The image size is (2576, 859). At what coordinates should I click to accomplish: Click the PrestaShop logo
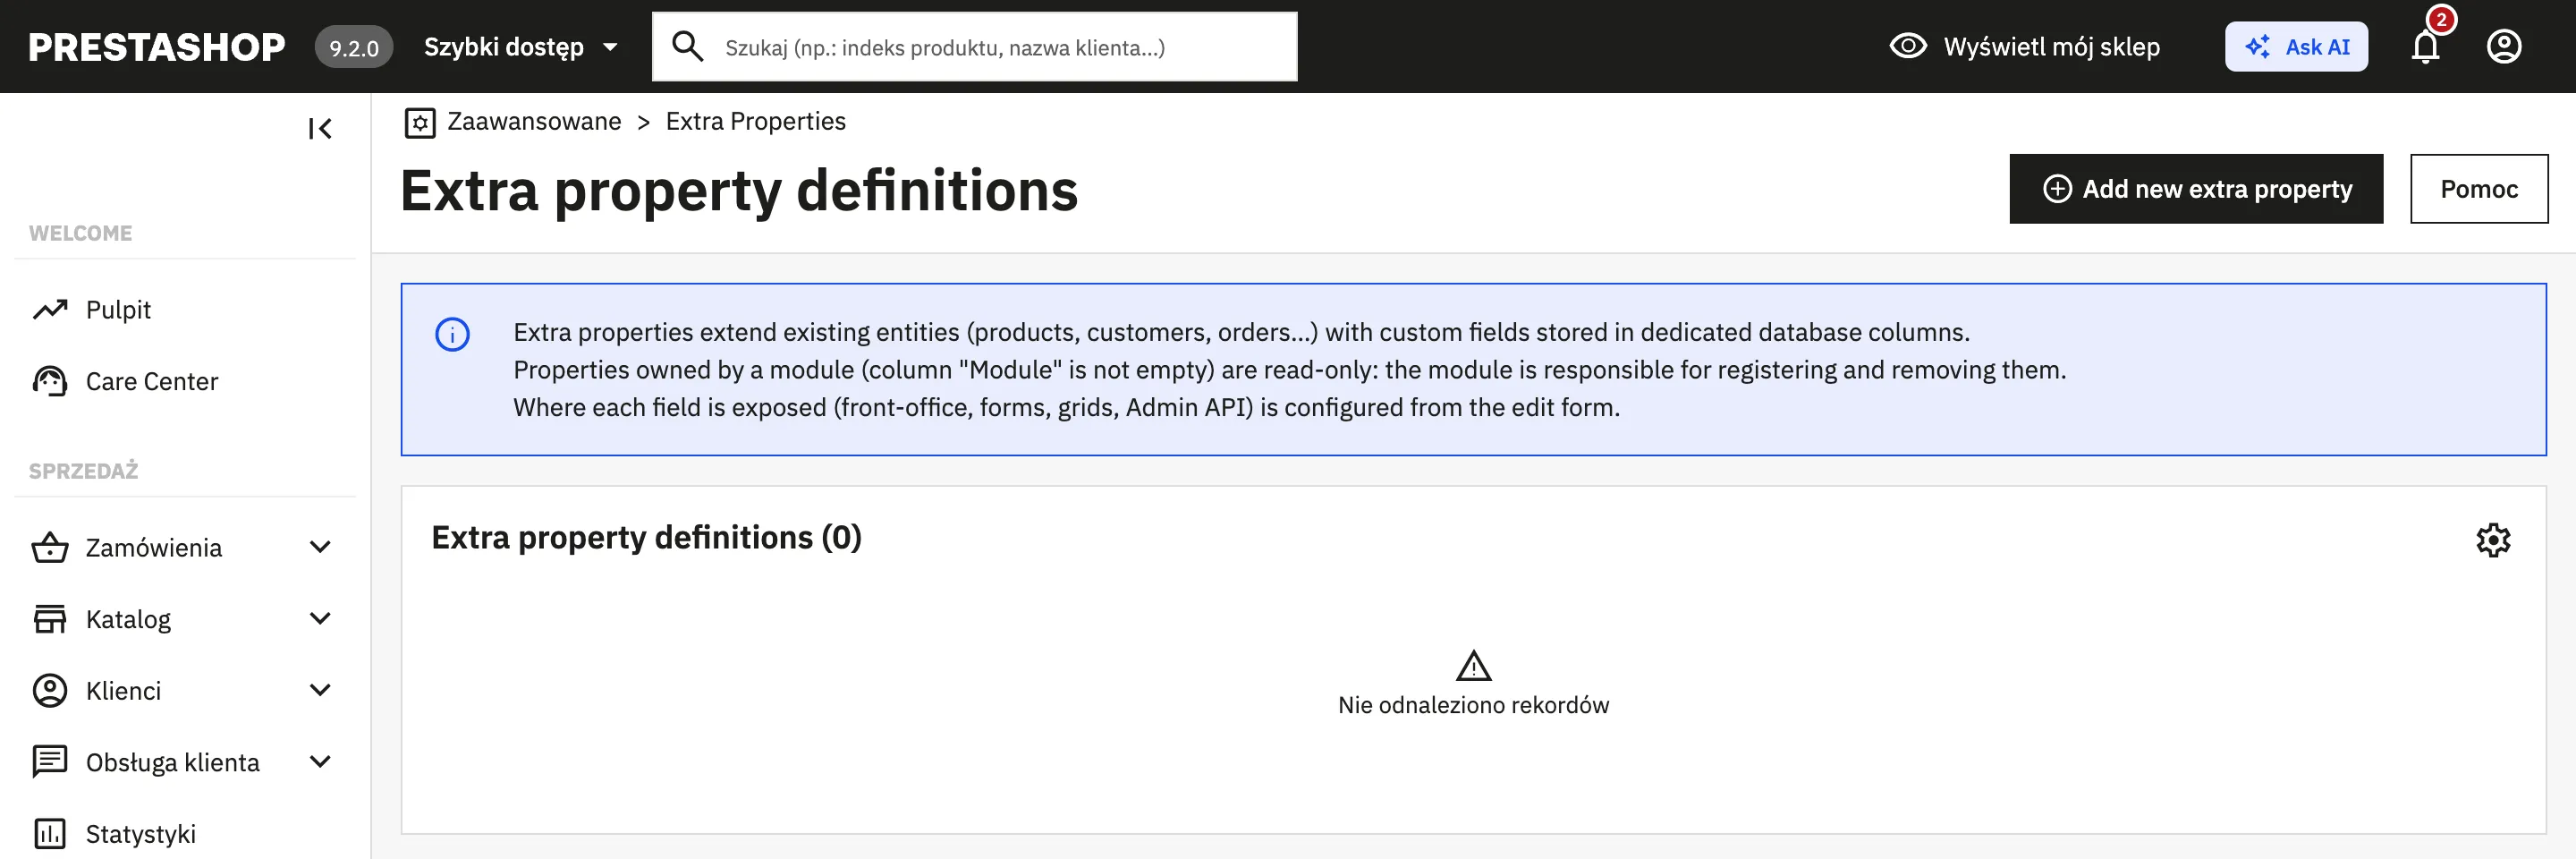click(x=157, y=47)
